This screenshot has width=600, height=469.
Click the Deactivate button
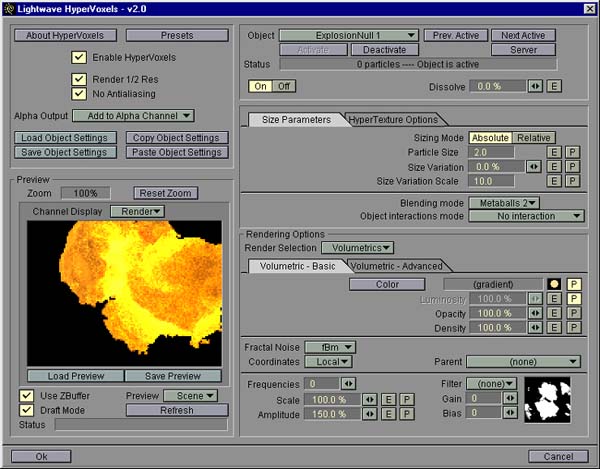[385, 50]
